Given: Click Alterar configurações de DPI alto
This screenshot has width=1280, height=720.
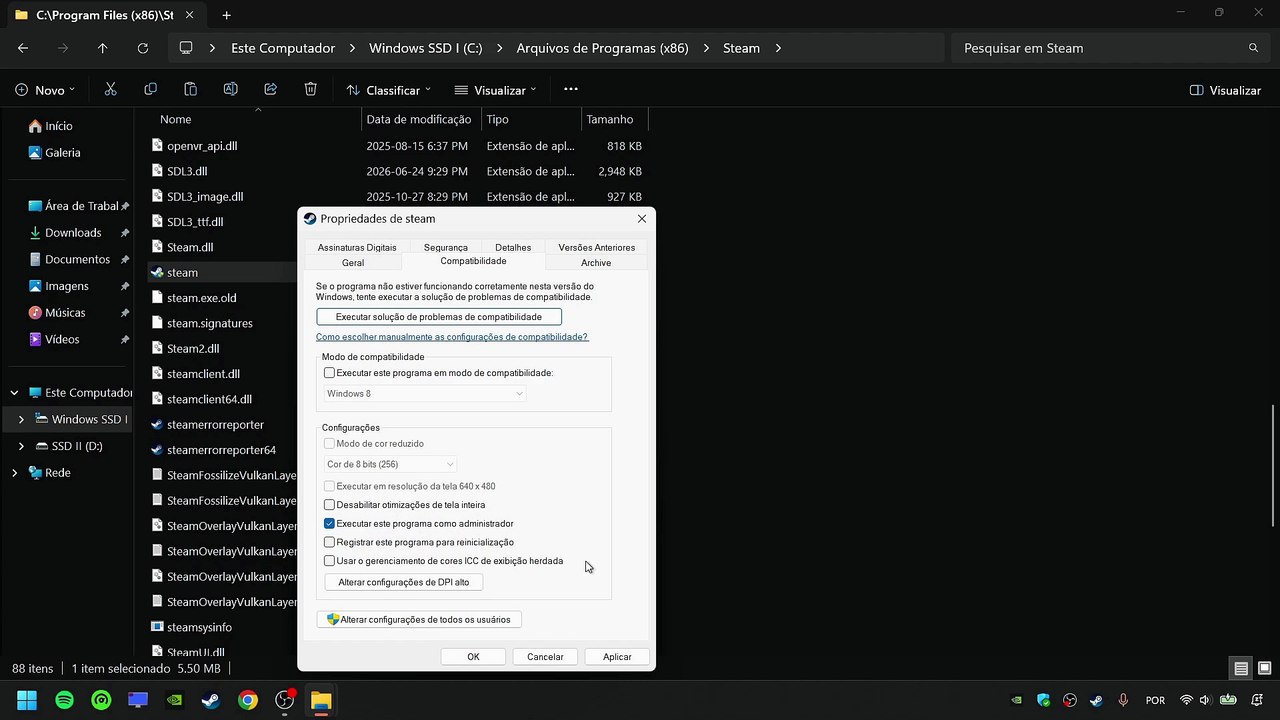Looking at the screenshot, I should [404, 582].
